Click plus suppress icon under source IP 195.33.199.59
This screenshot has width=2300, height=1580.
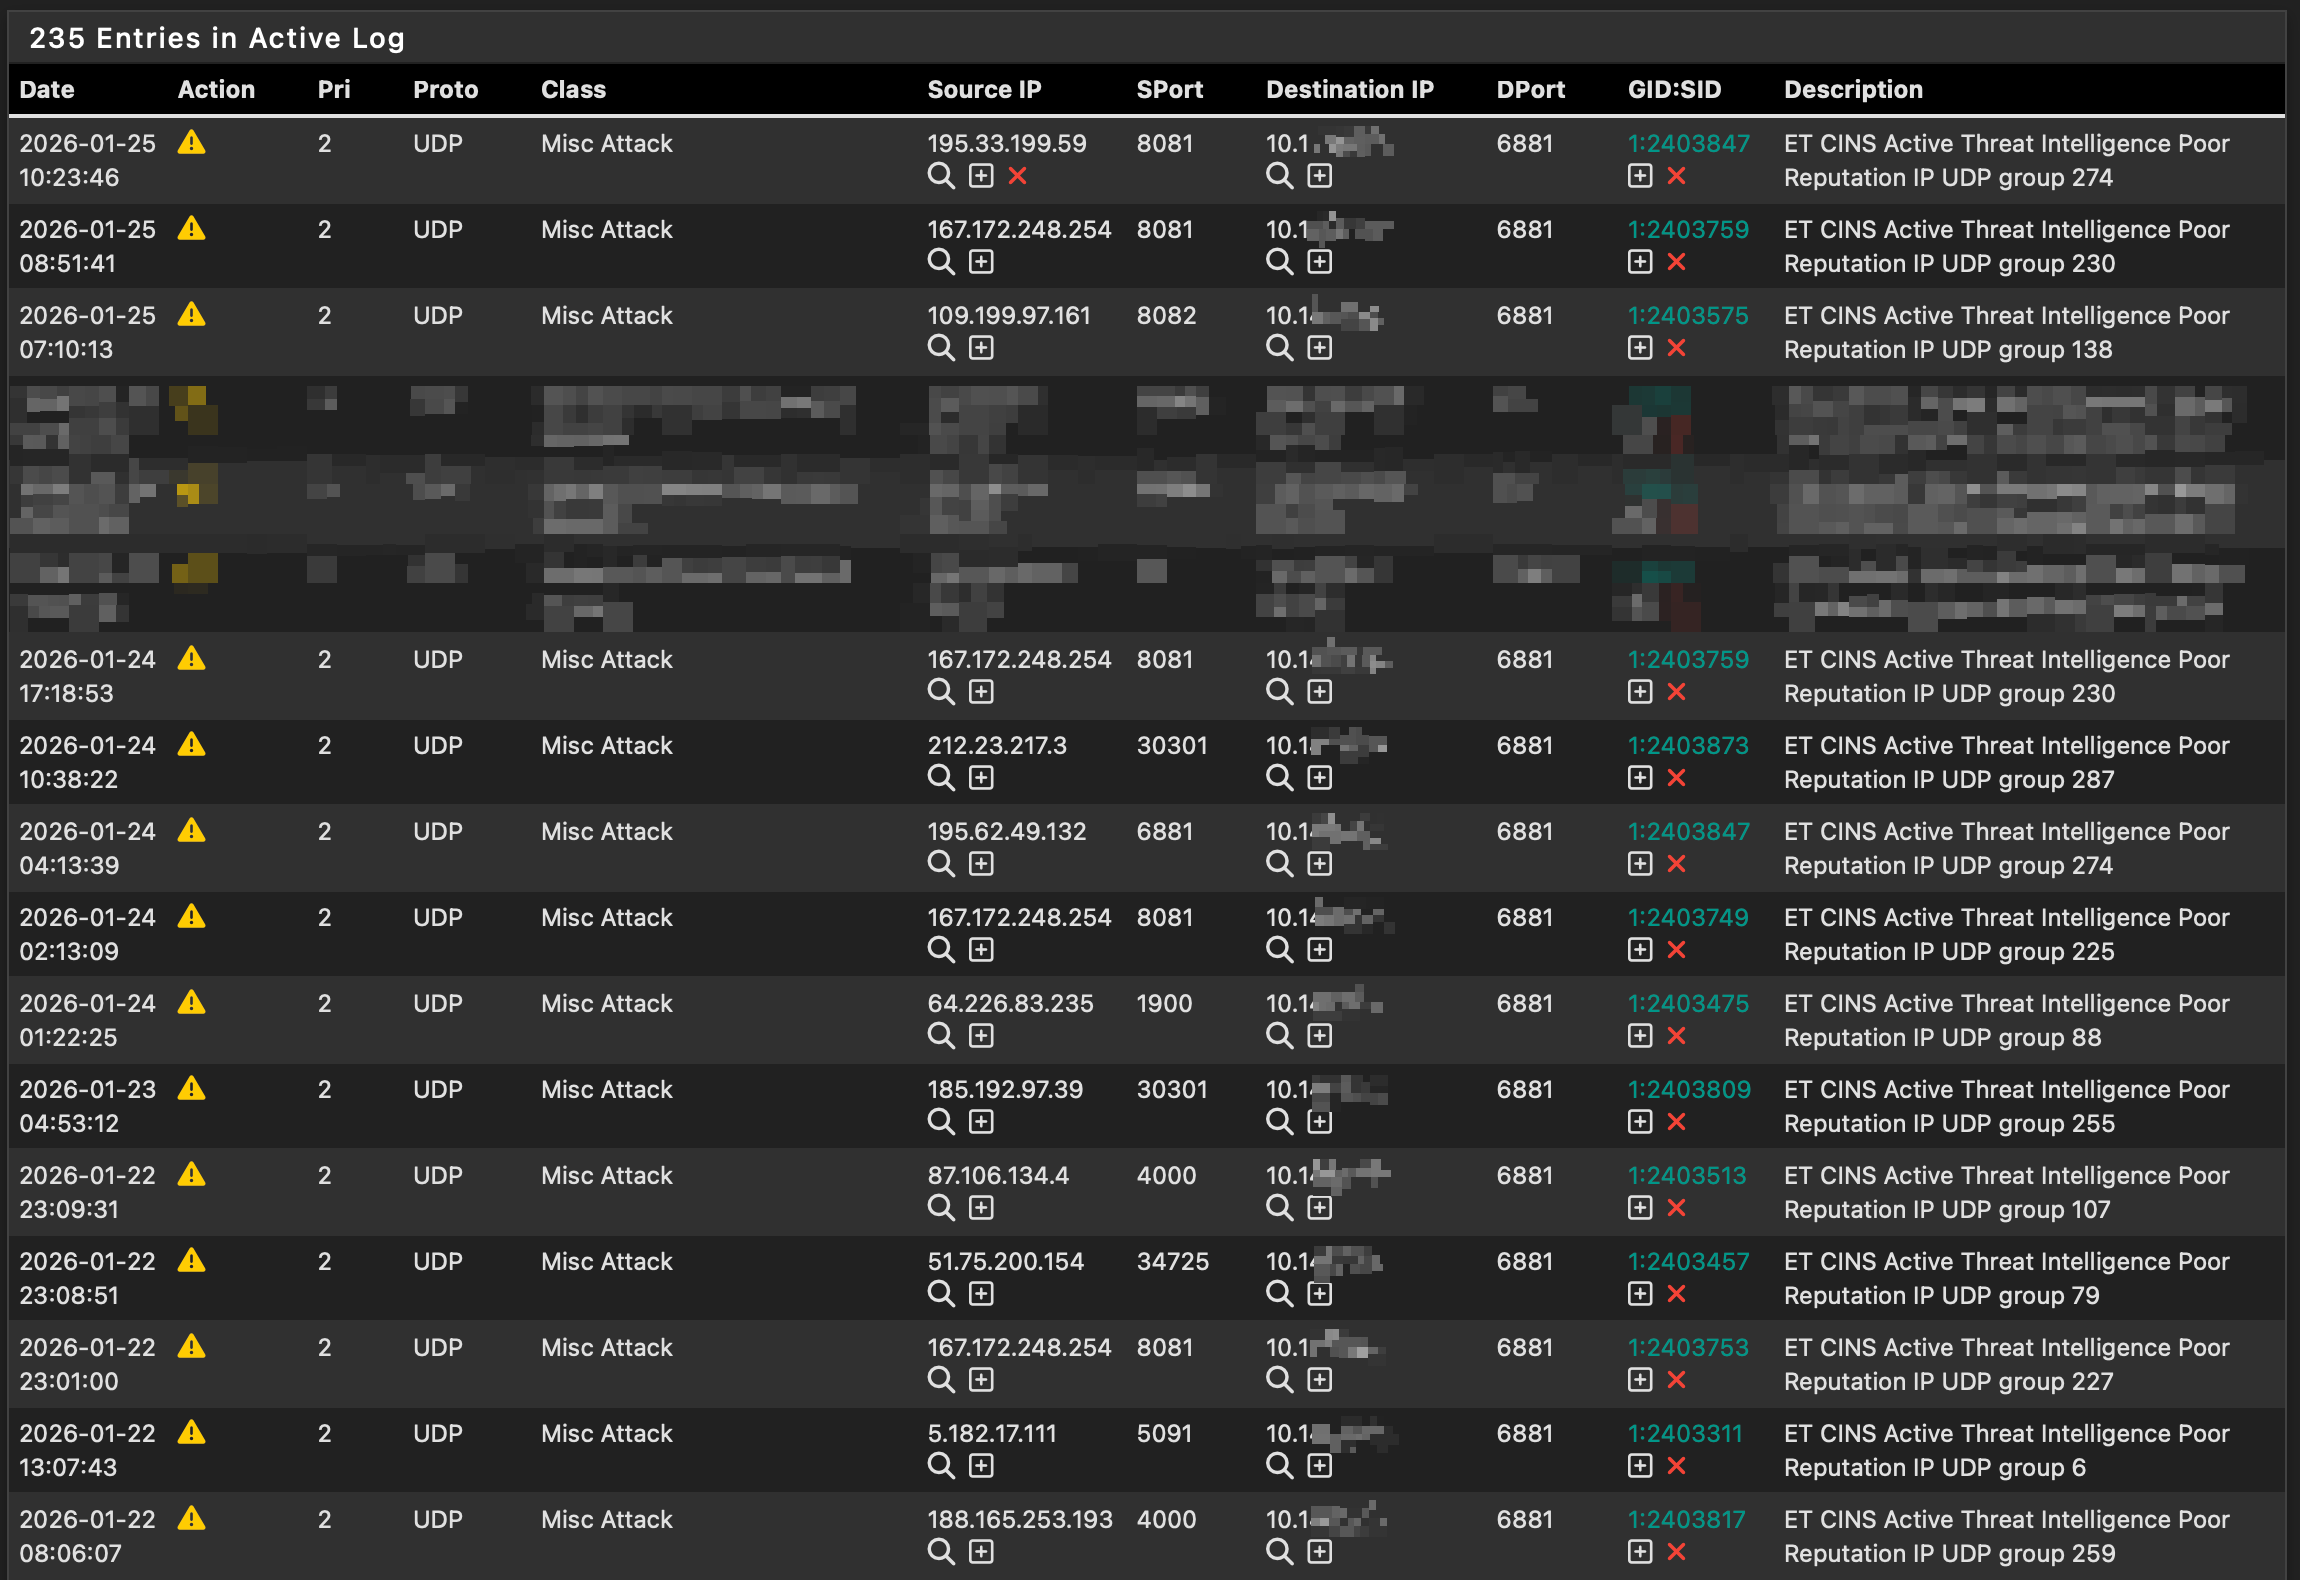click(x=981, y=176)
